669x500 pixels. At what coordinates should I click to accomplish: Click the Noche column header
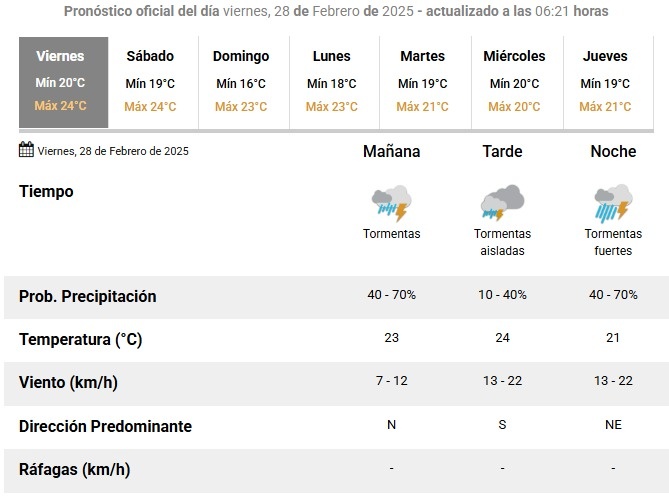[x=613, y=151]
